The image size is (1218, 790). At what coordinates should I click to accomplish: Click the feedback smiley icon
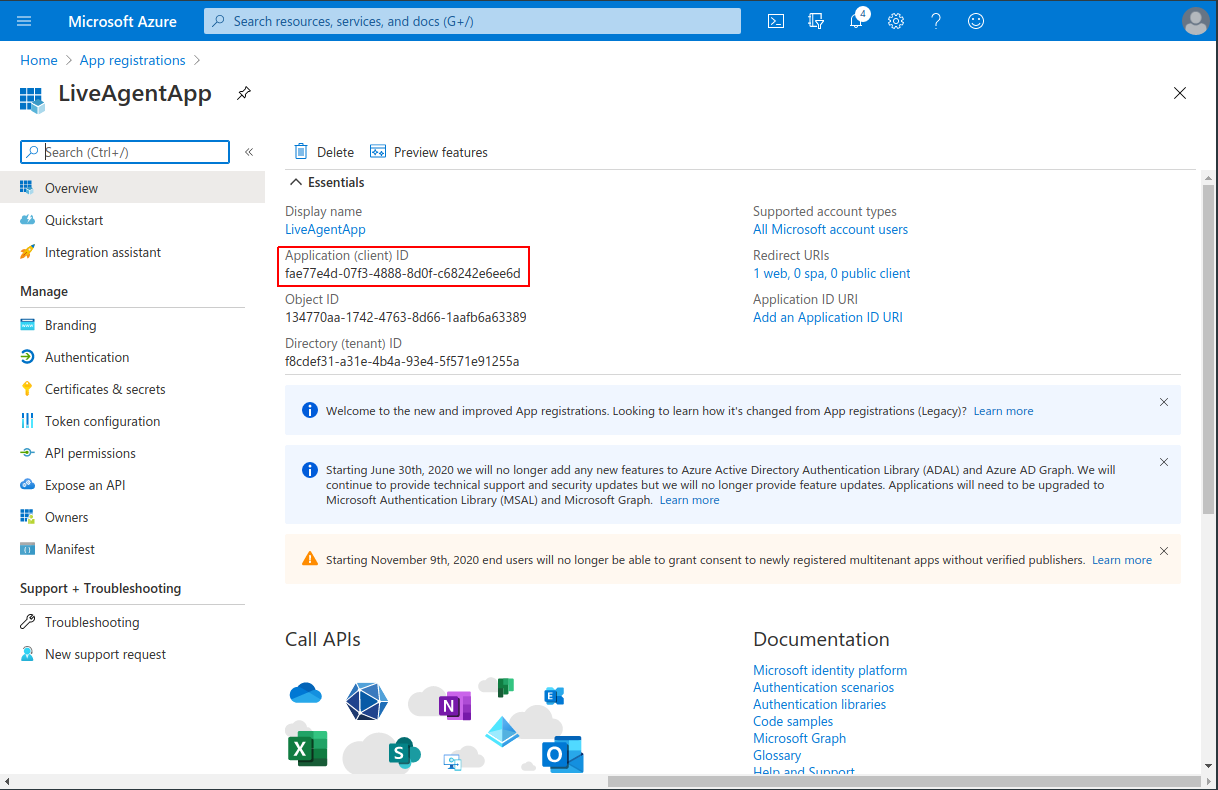click(976, 21)
